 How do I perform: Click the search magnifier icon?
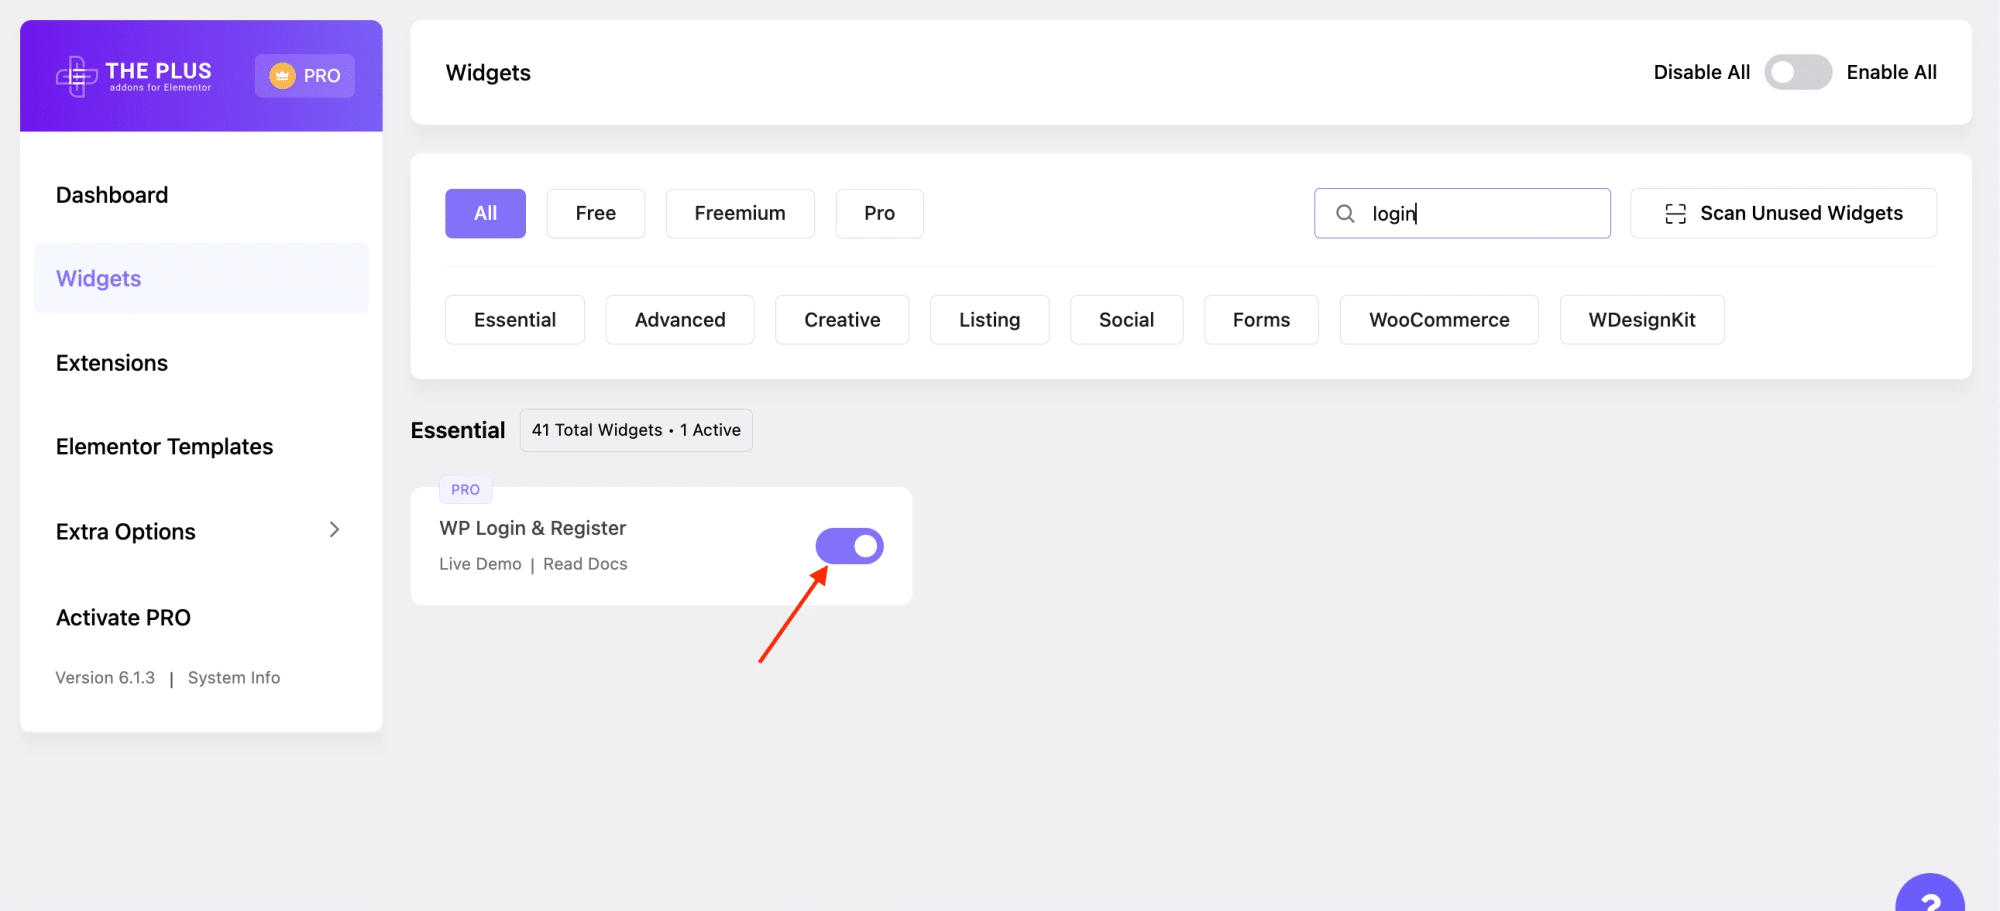(1345, 214)
